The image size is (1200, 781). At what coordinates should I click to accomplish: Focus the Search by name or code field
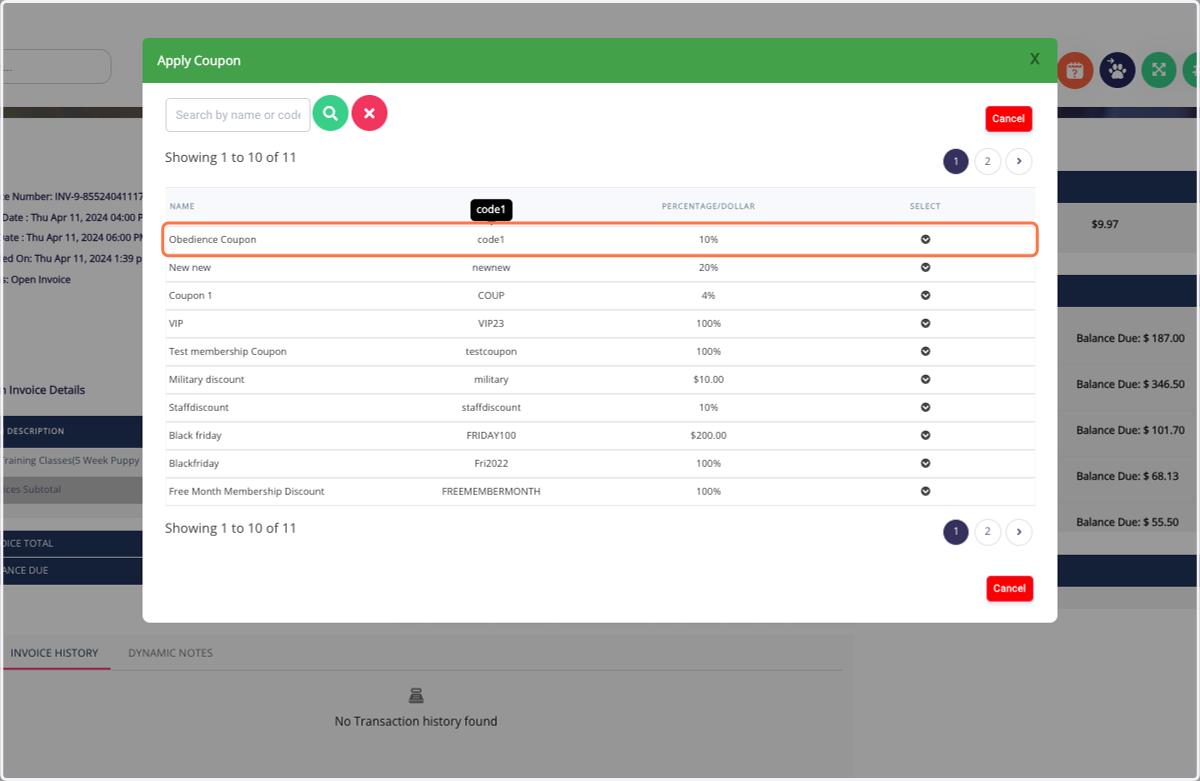click(238, 115)
